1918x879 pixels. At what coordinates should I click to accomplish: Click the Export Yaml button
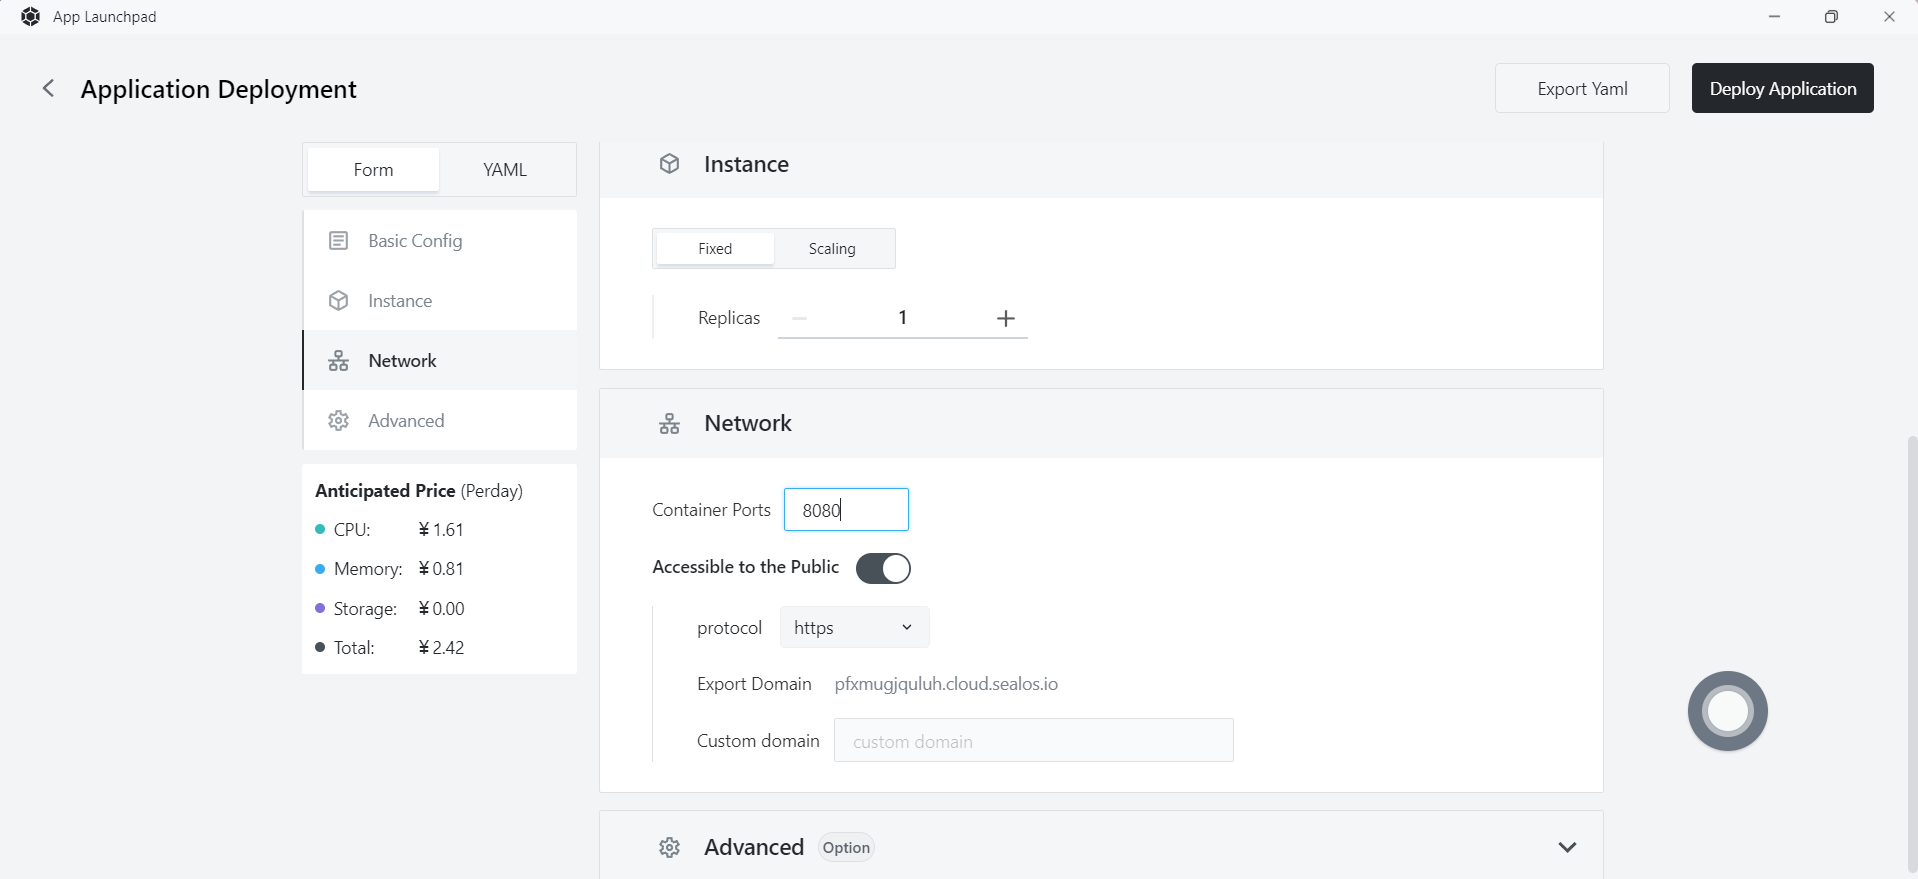pyautogui.click(x=1582, y=89)
